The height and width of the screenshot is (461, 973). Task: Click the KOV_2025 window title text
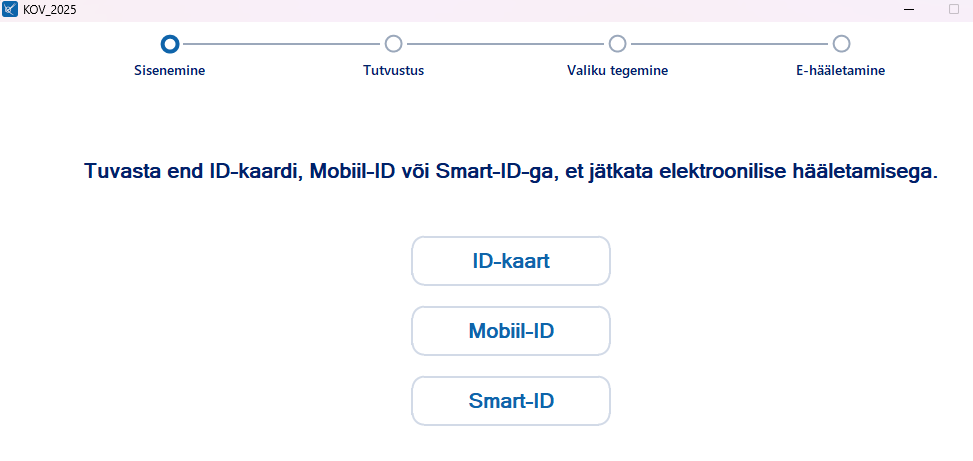pos(49,10)
